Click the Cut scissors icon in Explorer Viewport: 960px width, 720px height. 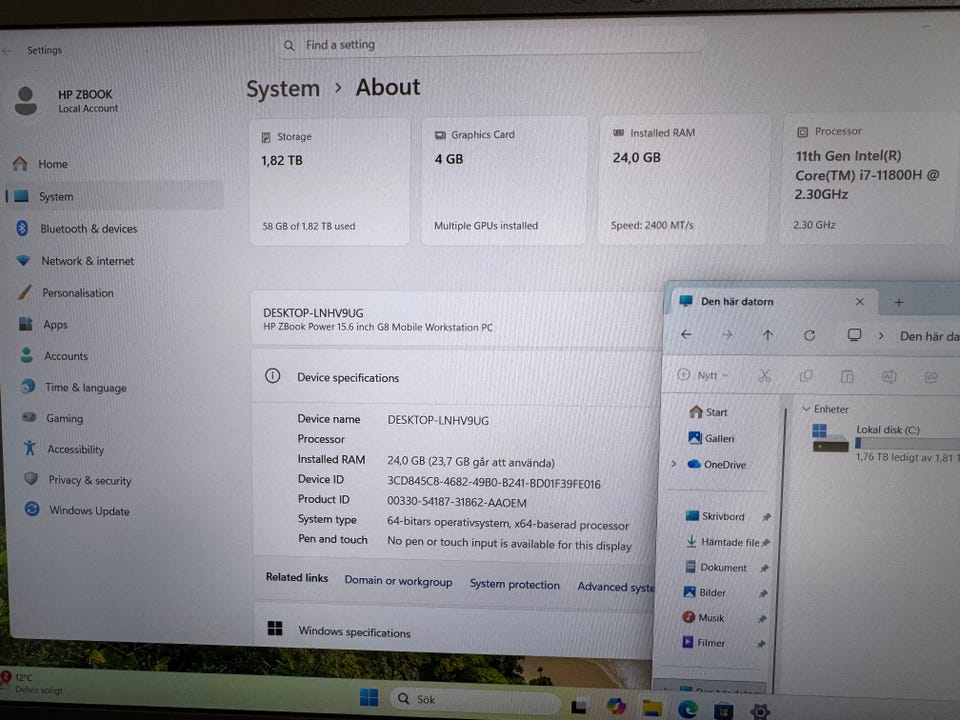tap(764, 376)
